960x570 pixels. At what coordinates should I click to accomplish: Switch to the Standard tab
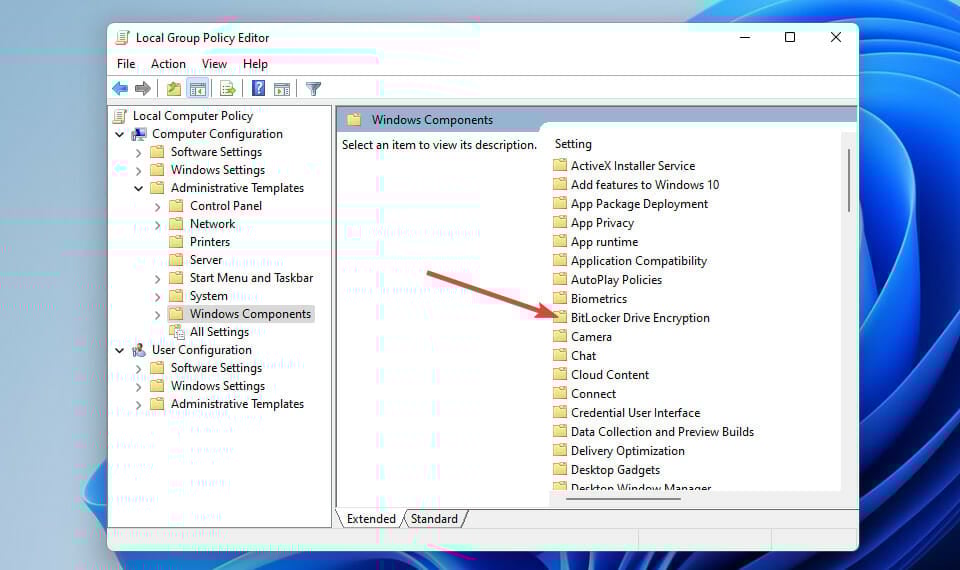pos(434,519)
